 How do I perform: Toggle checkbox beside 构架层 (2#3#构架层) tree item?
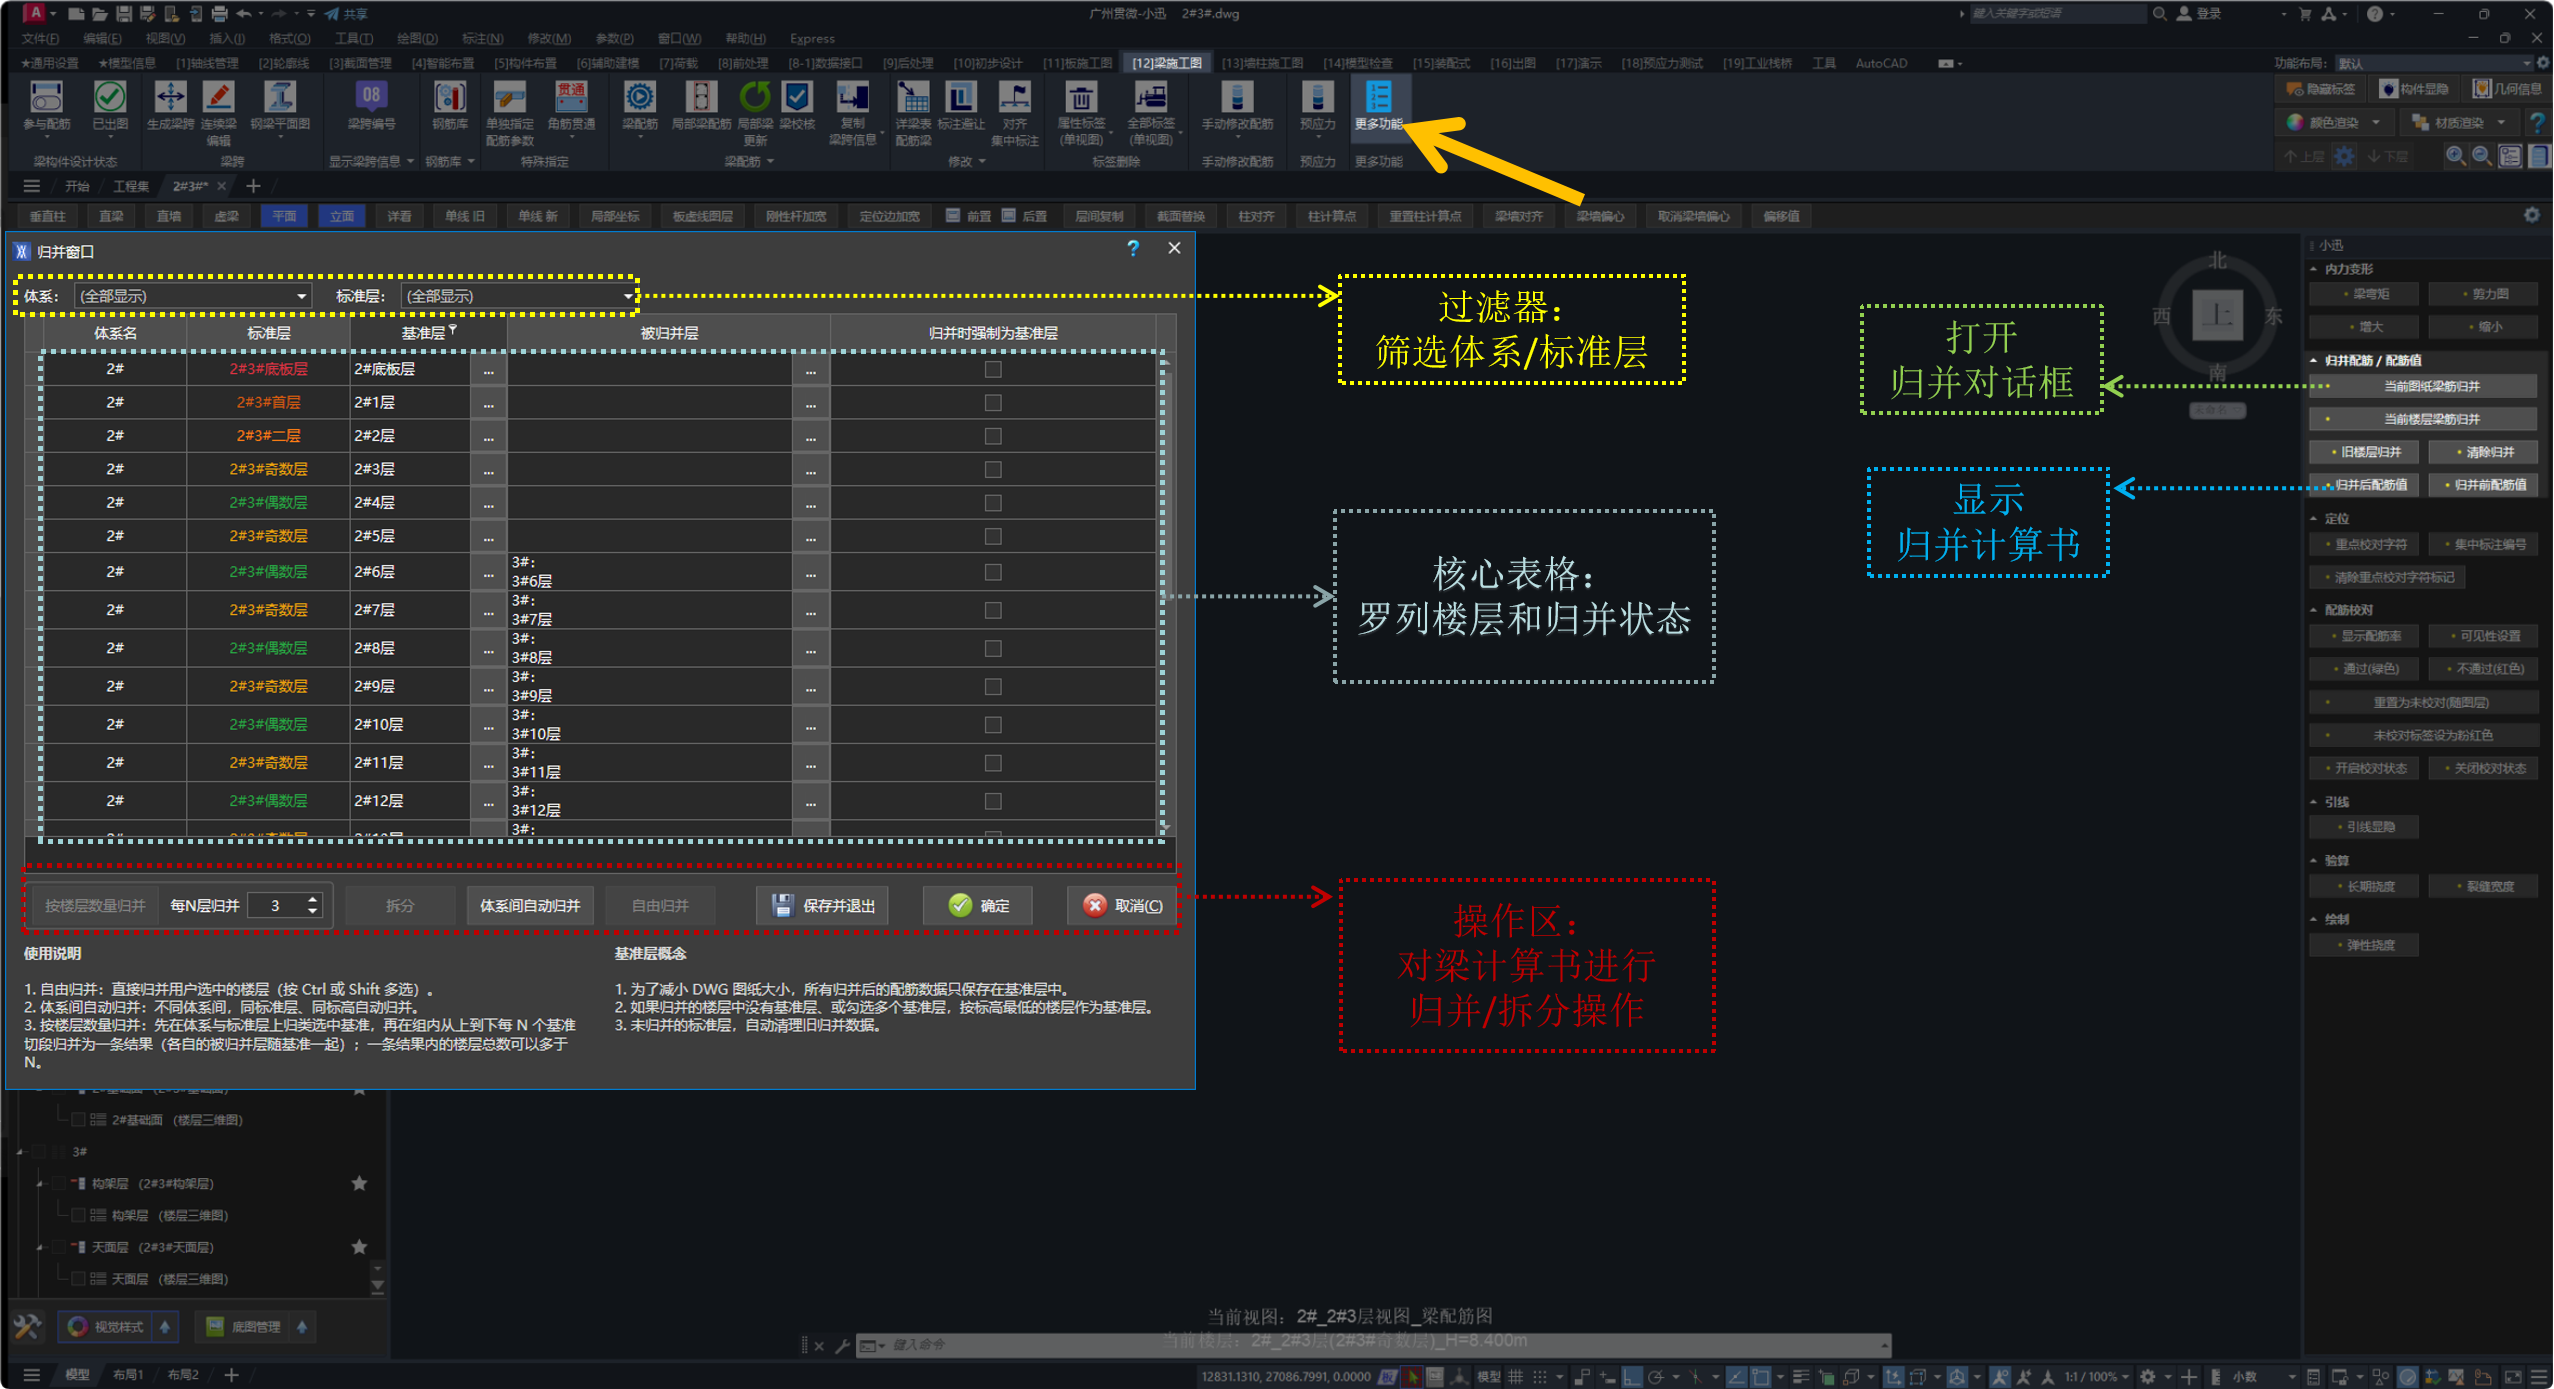[x=59, y=1183]
